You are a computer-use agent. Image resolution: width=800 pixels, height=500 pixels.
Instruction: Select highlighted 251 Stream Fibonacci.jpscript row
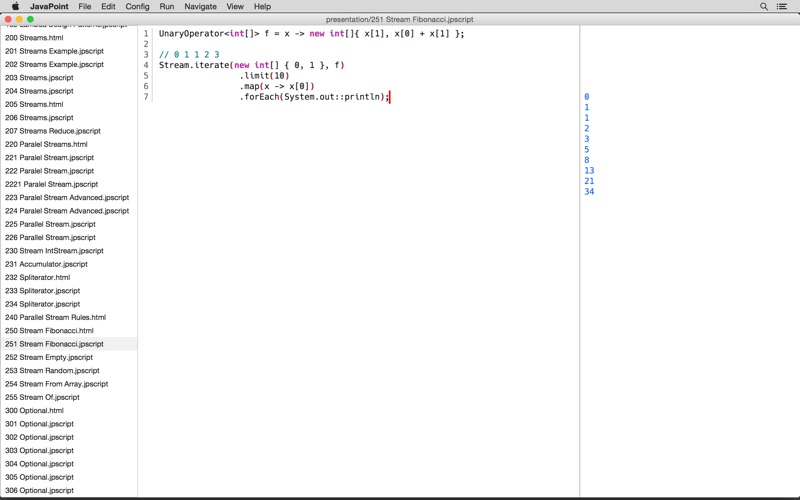(69, 344)
